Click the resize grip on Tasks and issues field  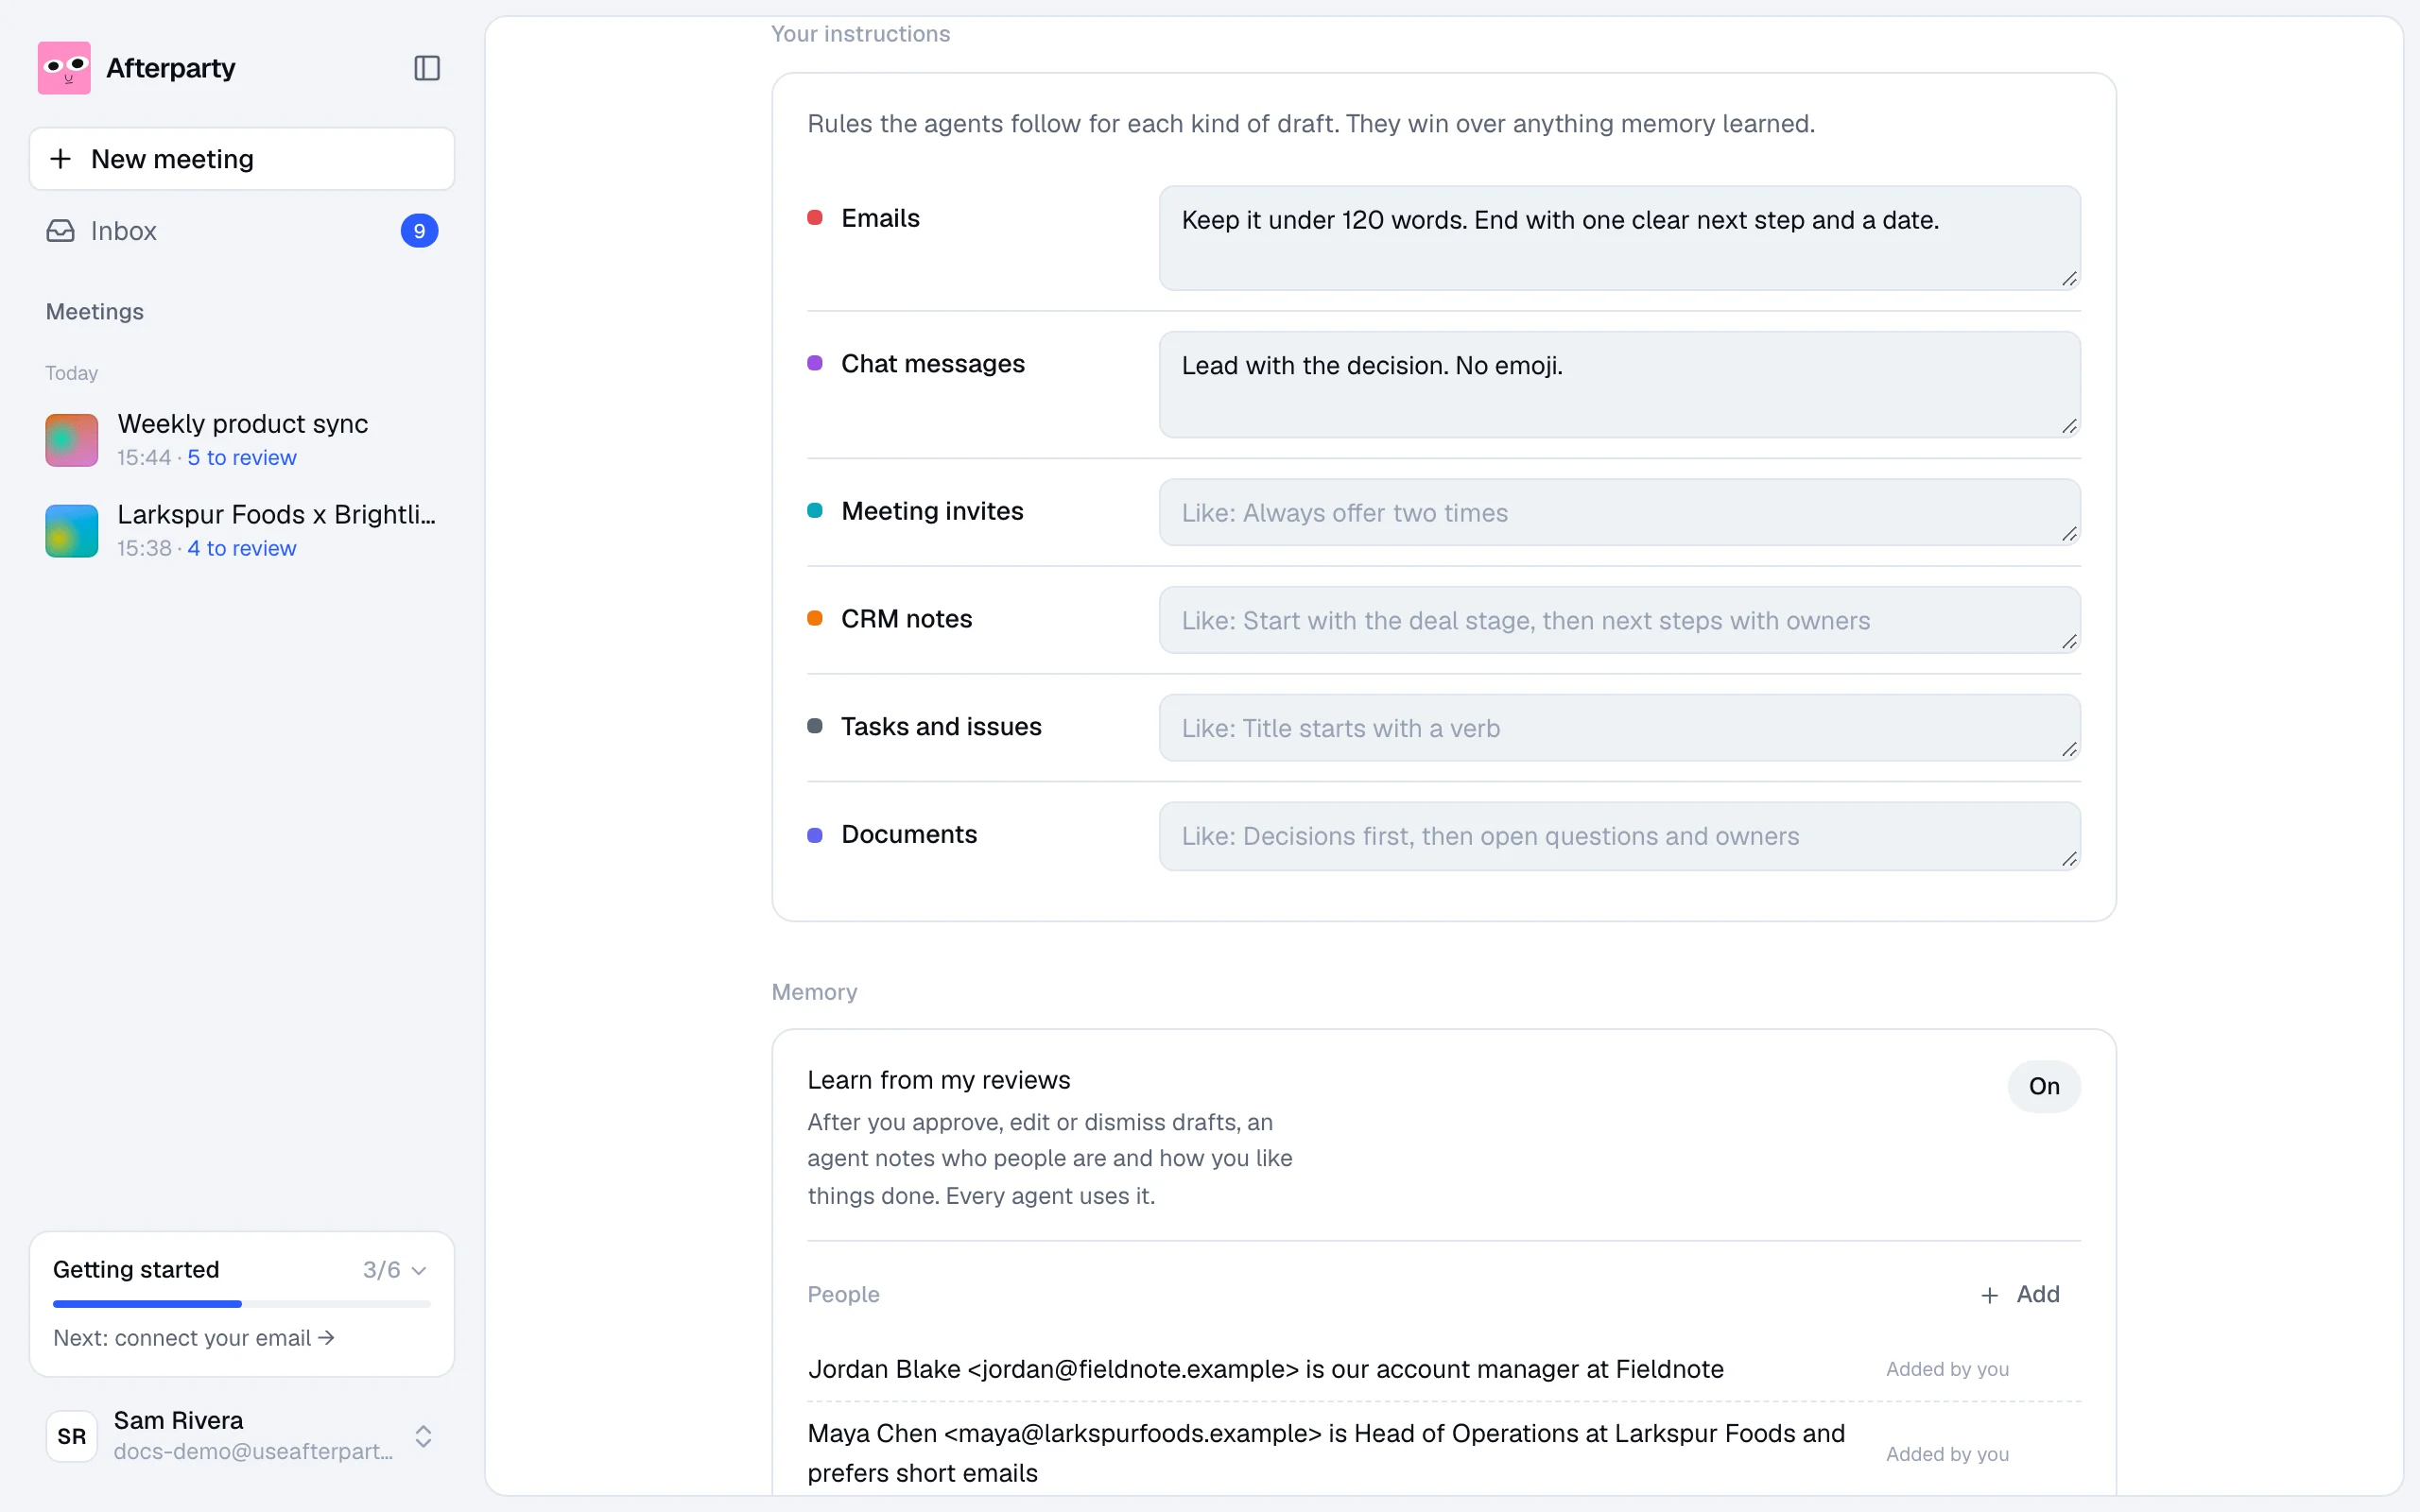coord(2069,750)
